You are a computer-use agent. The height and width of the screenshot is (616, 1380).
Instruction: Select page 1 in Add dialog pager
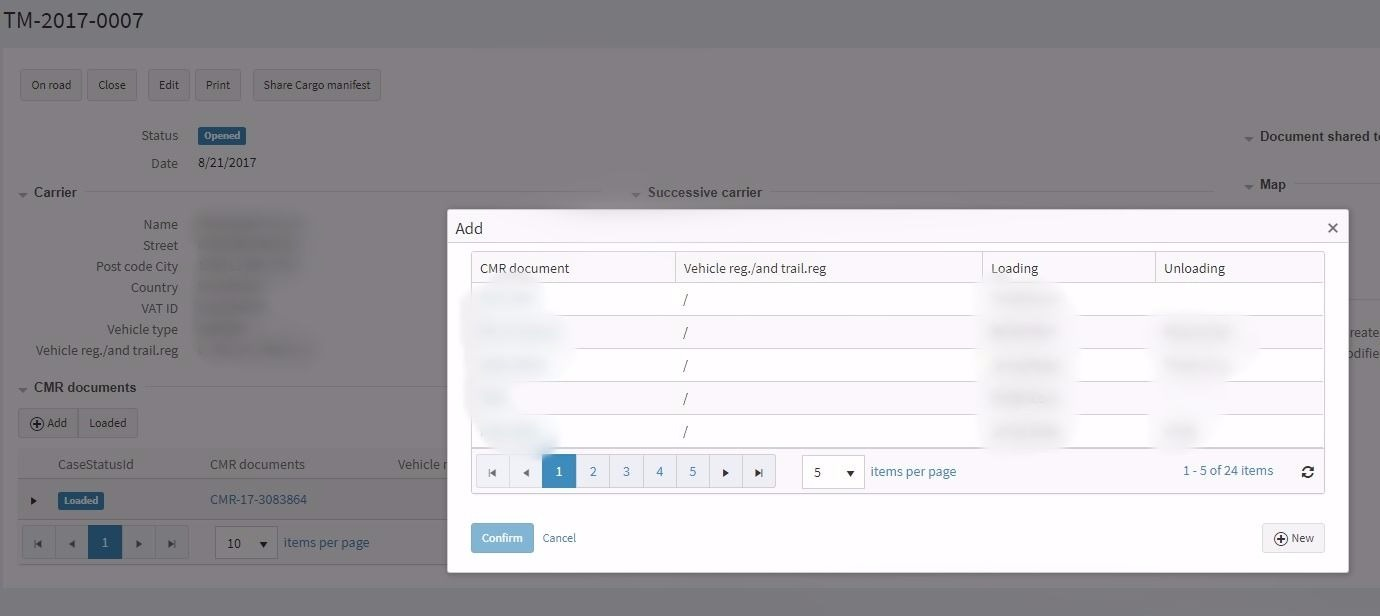559,472
